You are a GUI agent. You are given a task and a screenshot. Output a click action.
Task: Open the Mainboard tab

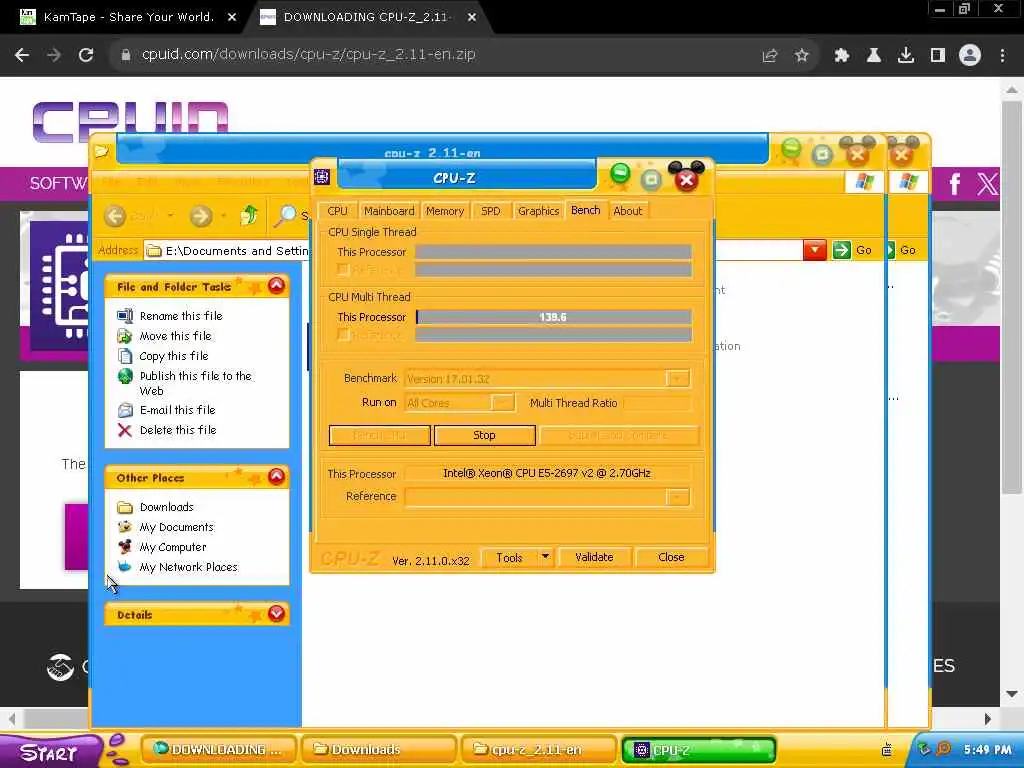coord(389,211)
